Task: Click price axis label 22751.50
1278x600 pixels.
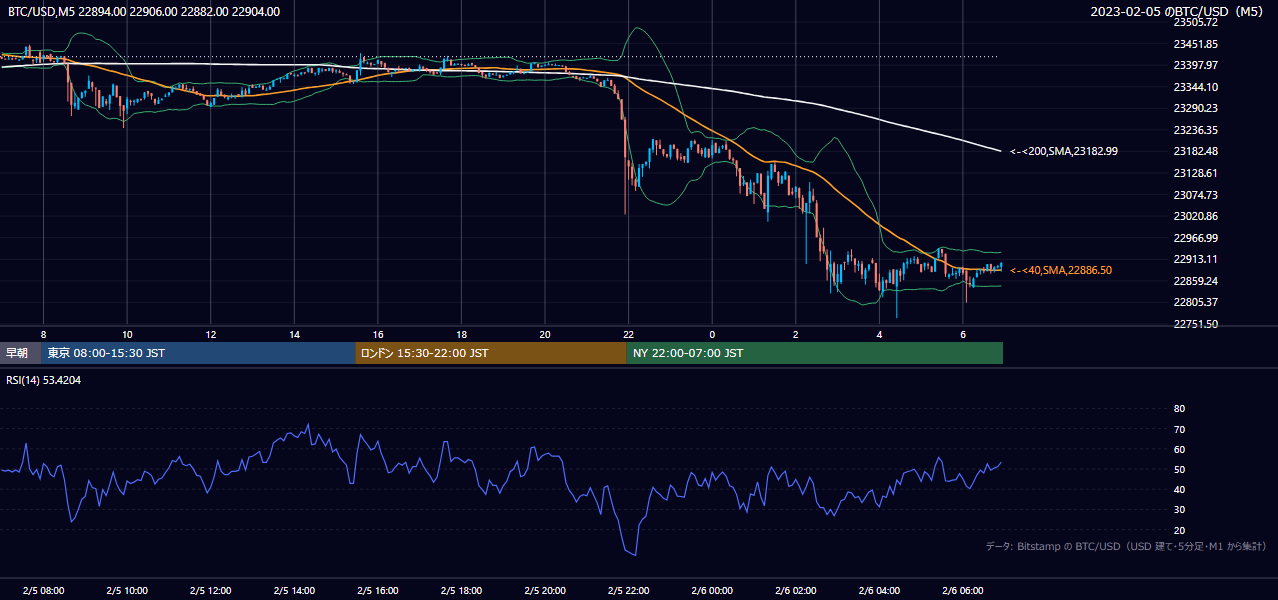Action: pos(1195,324)
